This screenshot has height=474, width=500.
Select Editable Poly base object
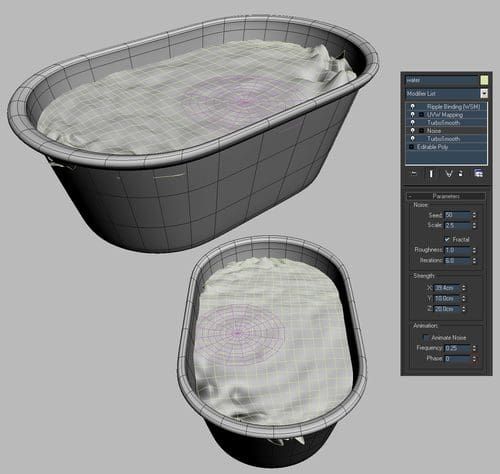pos(432,147)
